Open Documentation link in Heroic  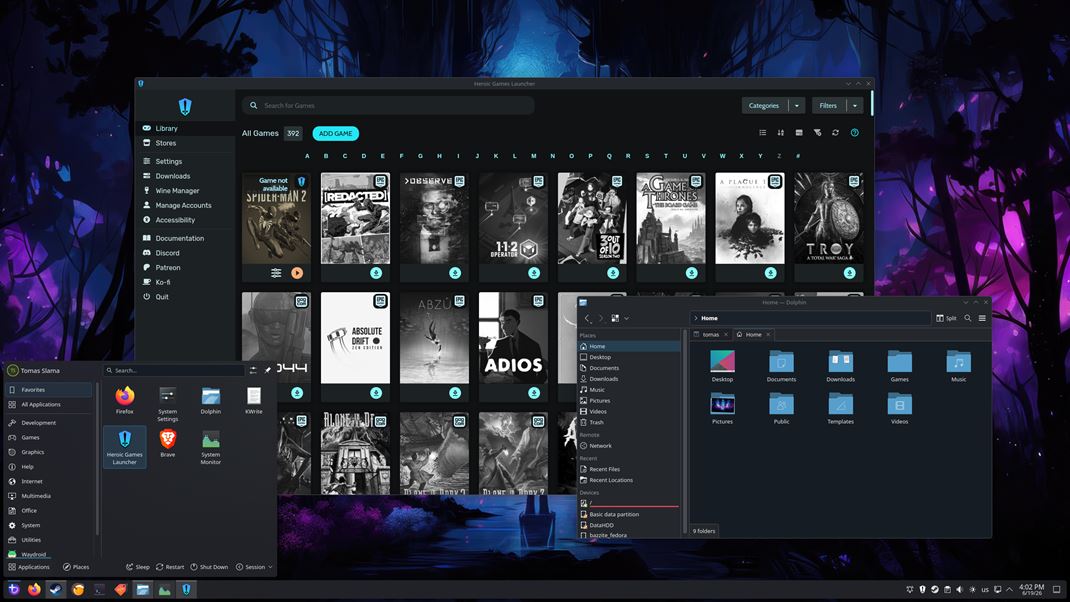(x=185, y=238)
